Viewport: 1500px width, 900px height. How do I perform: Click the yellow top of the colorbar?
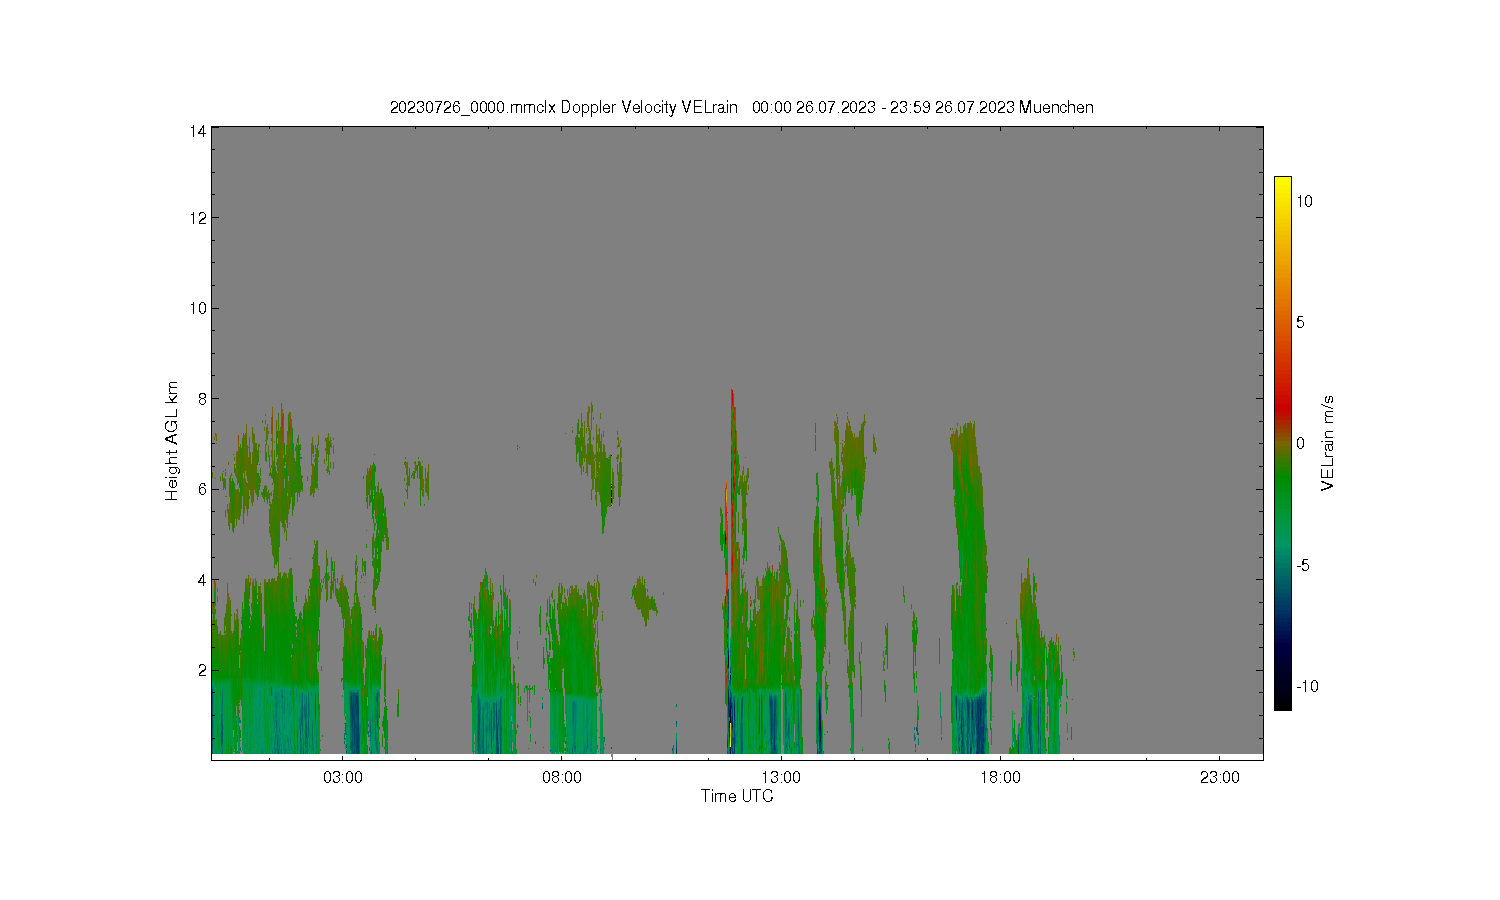[1282, 190]
